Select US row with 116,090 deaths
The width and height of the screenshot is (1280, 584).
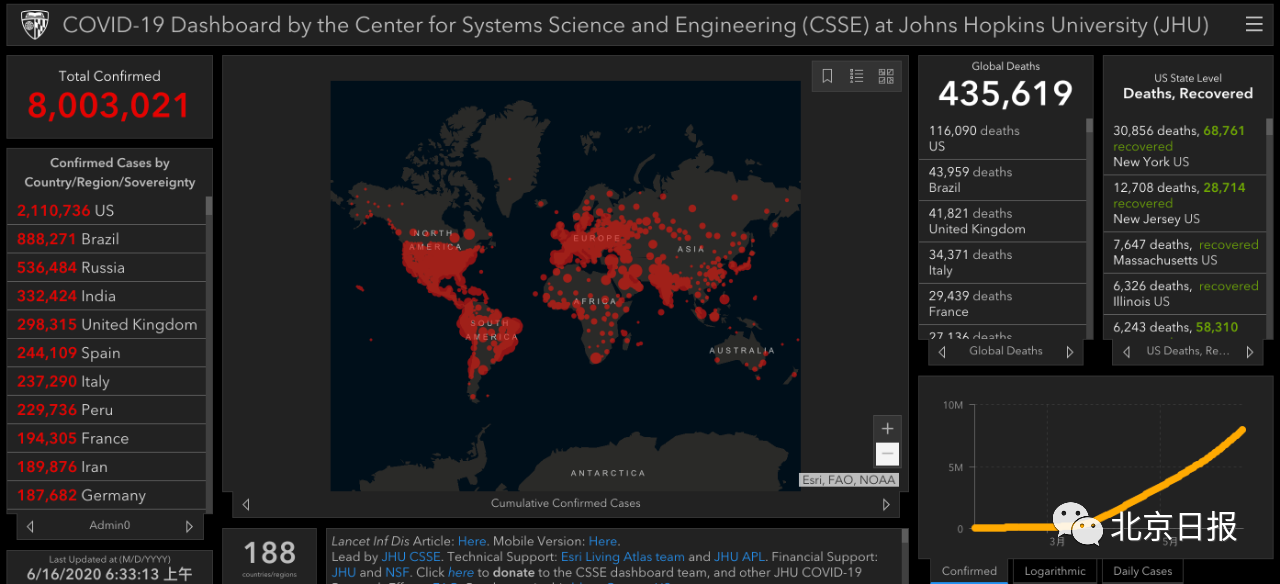click(1003, 139)
